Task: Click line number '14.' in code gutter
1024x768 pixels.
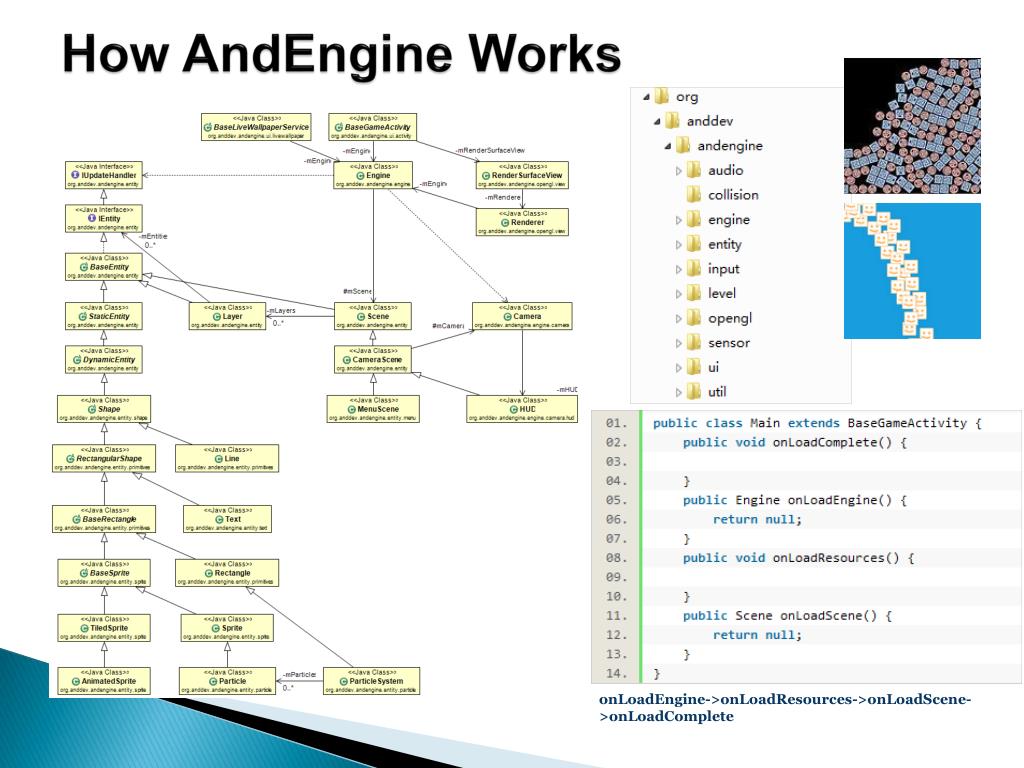Action: point(616,674)
